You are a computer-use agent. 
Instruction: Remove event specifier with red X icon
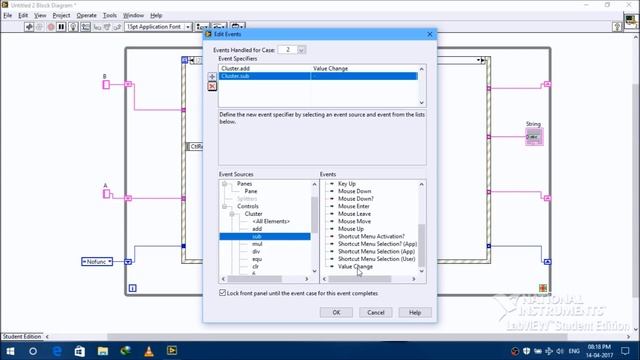click(212, 86)
